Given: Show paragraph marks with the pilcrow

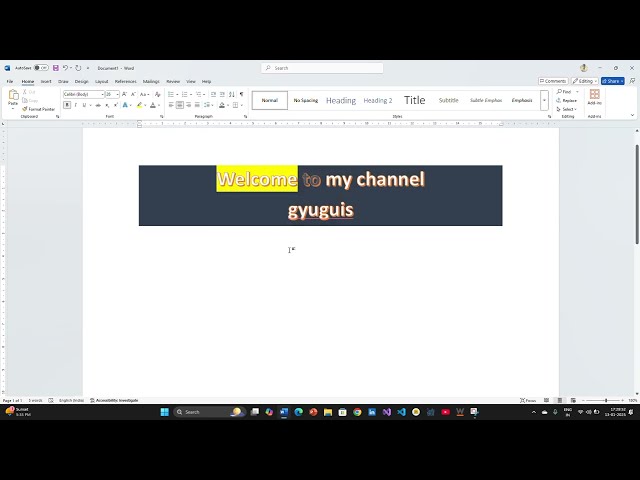Looking at the screenshot, I should [x=241, y=94].
